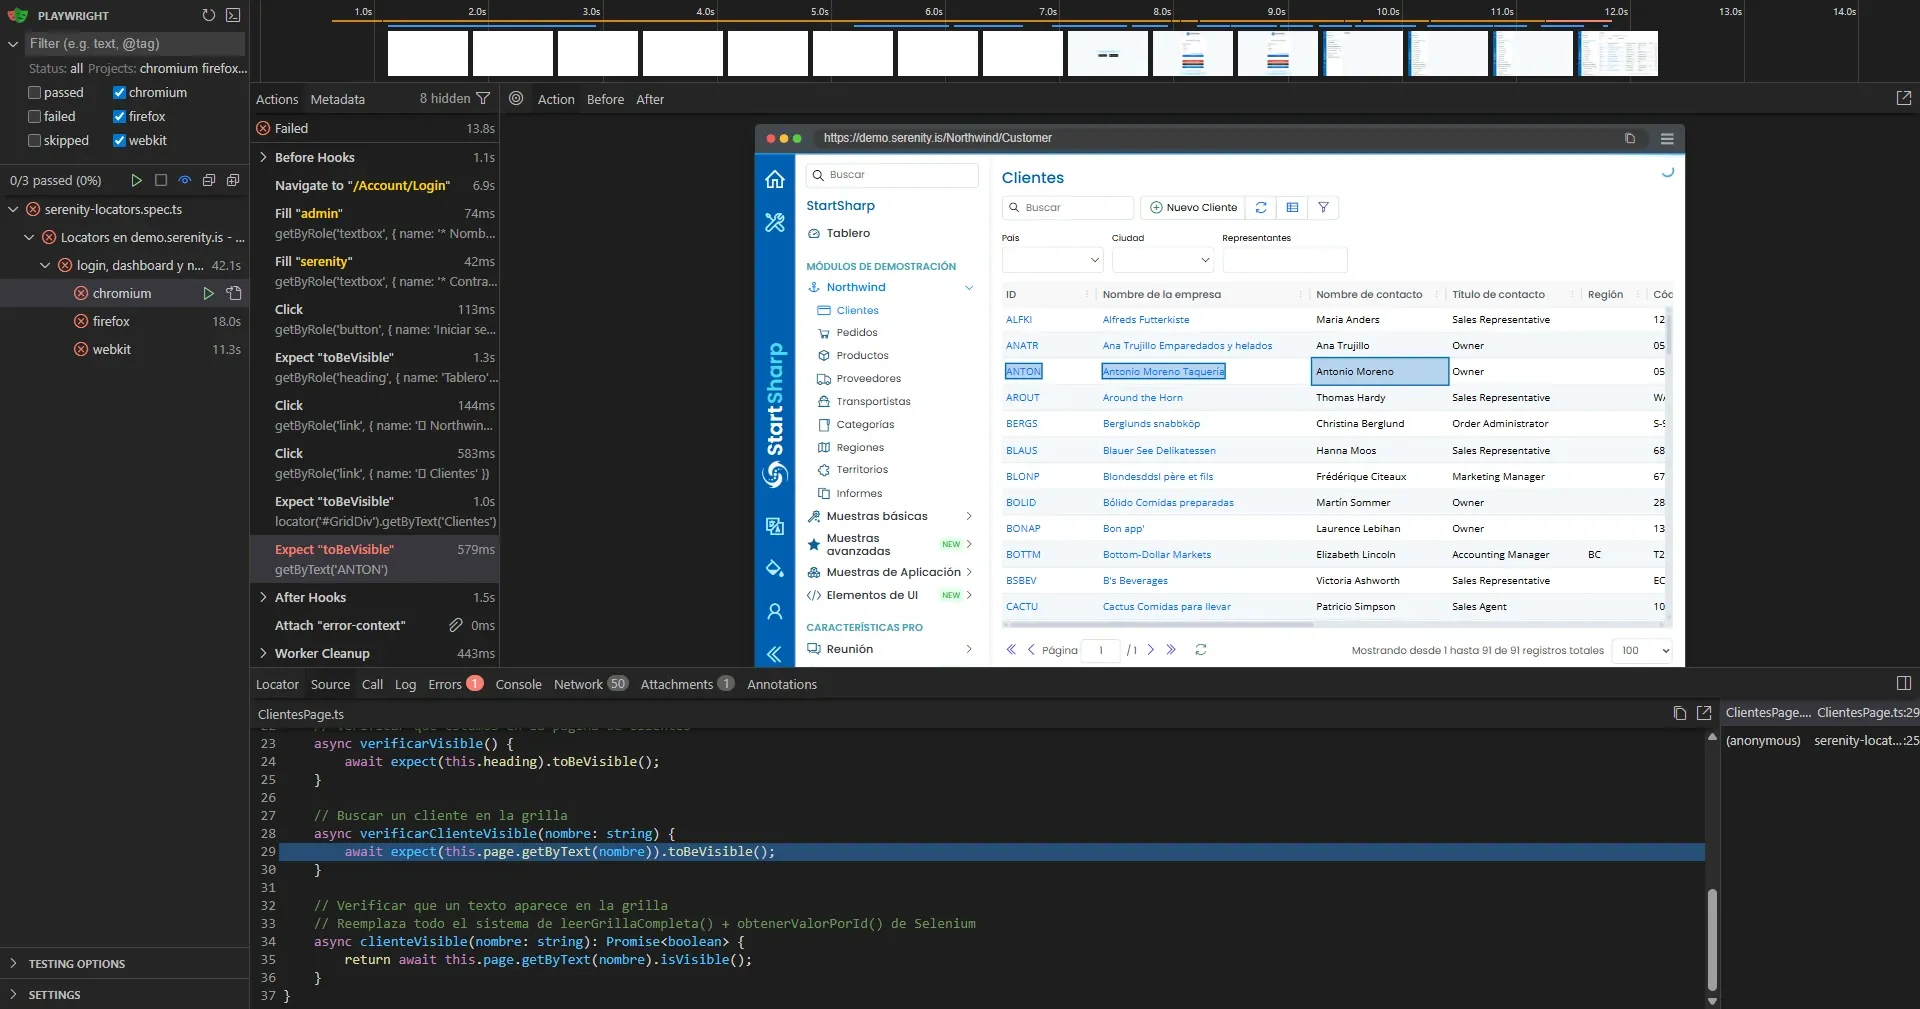
Task: Open the Alfreds Futterkiste customer link
Action: click(x=1147, y=319)
